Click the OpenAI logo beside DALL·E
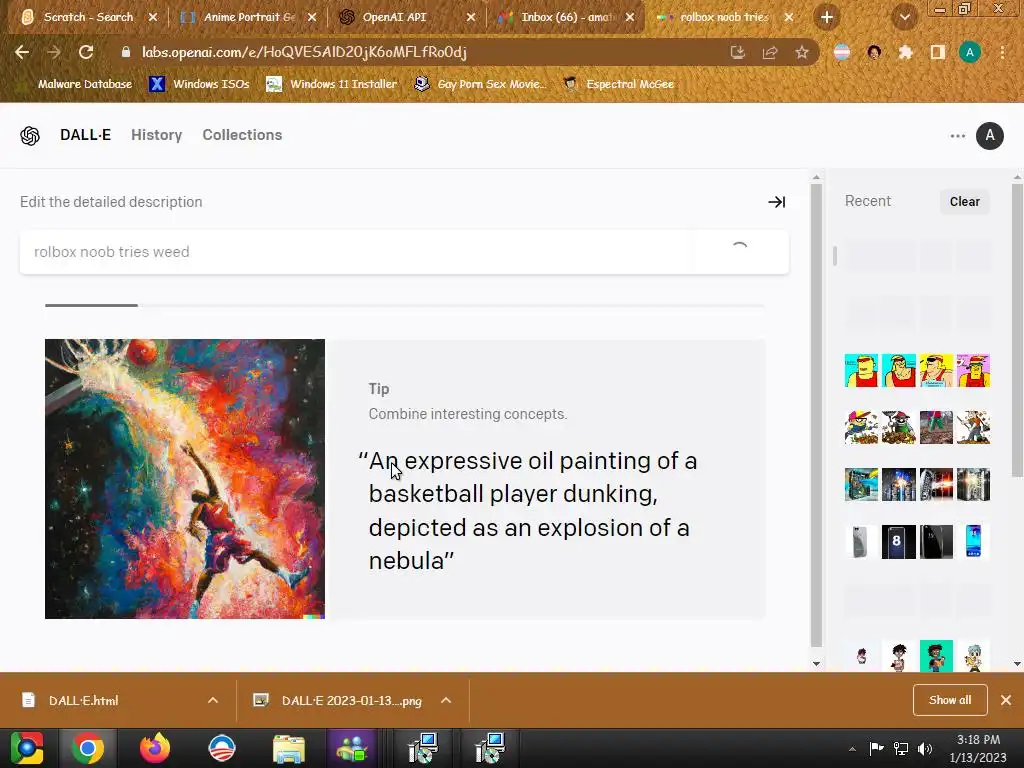 [x=29, y=136]
